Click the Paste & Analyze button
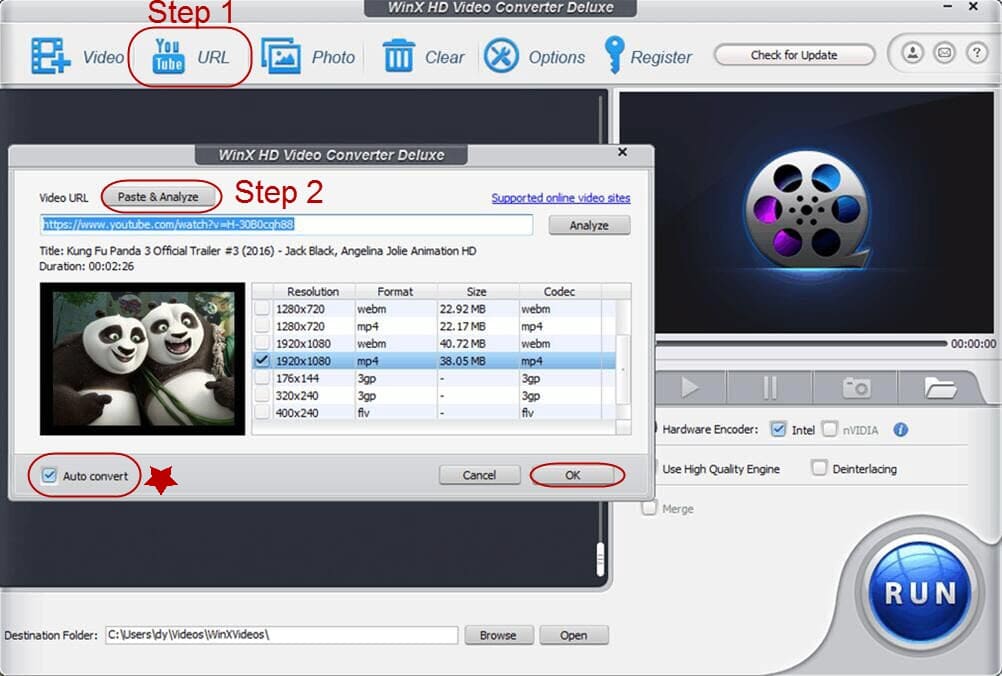The height and width of the screenshot is (676, 1002). click(x=158, y=197)
